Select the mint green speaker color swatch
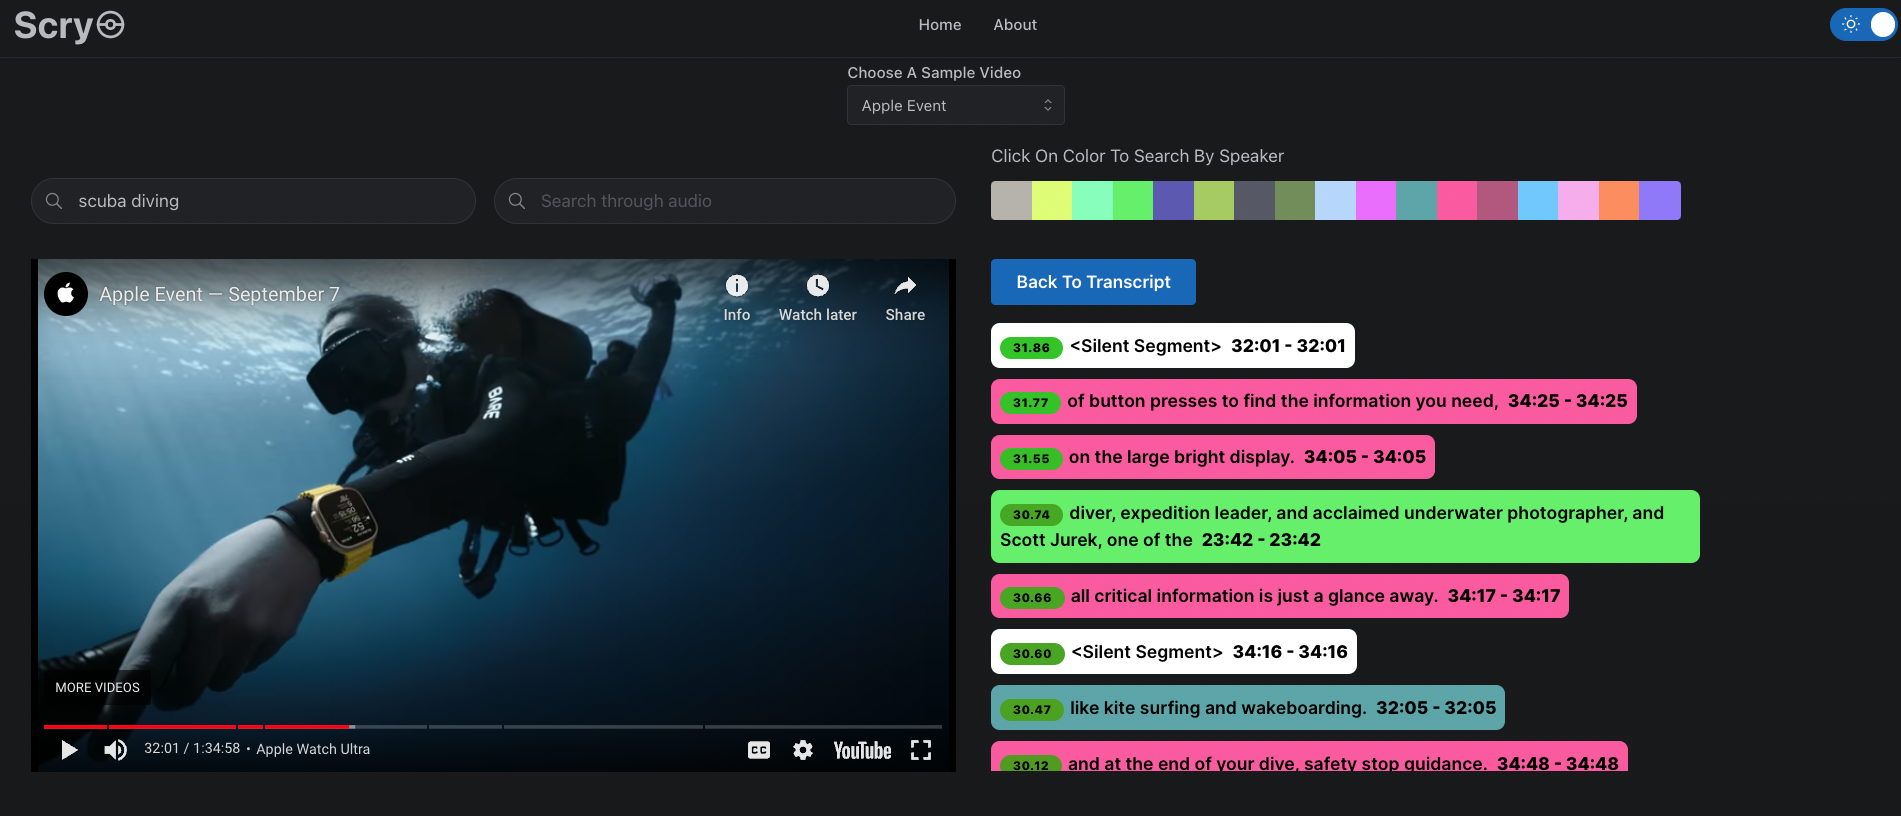This screenshot has width=1901, height=816. [x=1092, y=200]
